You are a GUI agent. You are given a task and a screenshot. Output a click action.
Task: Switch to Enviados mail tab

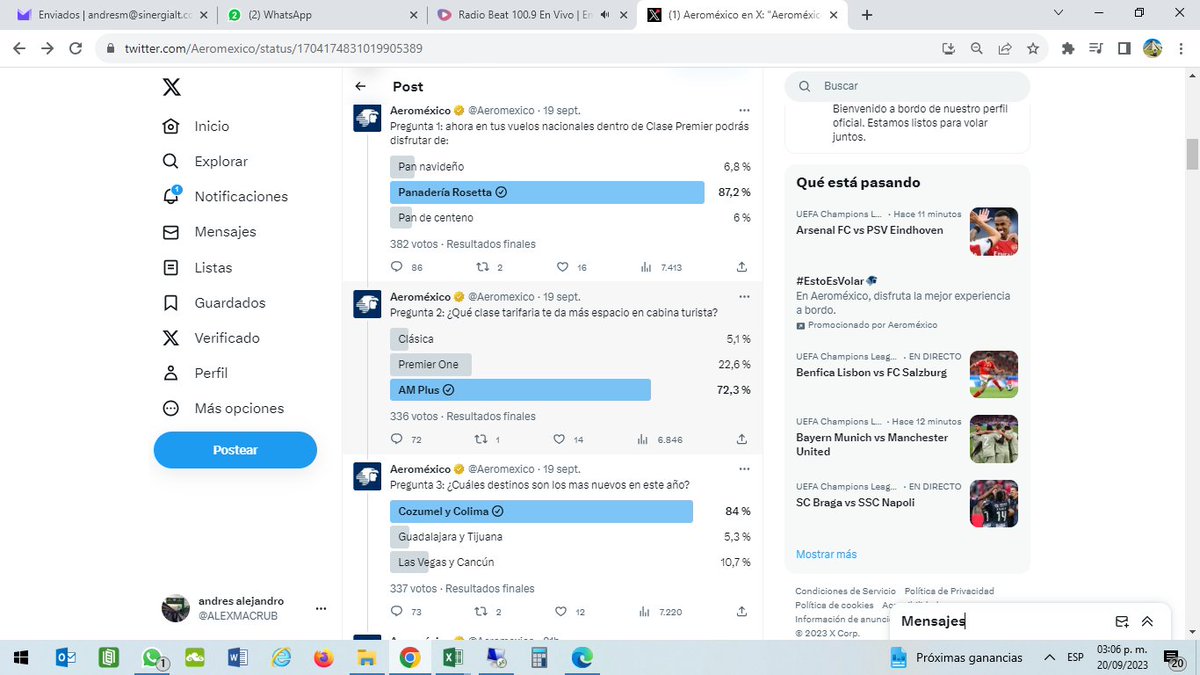[x=110, y=15]
